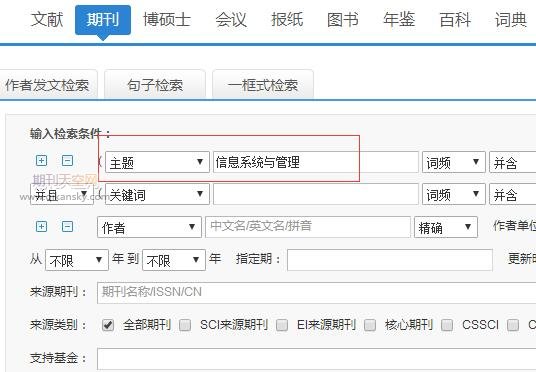Screen dimensions: 536x372
Task: Enable the SCI来源期刊 checkbox
Action: [x=185, y=325]
